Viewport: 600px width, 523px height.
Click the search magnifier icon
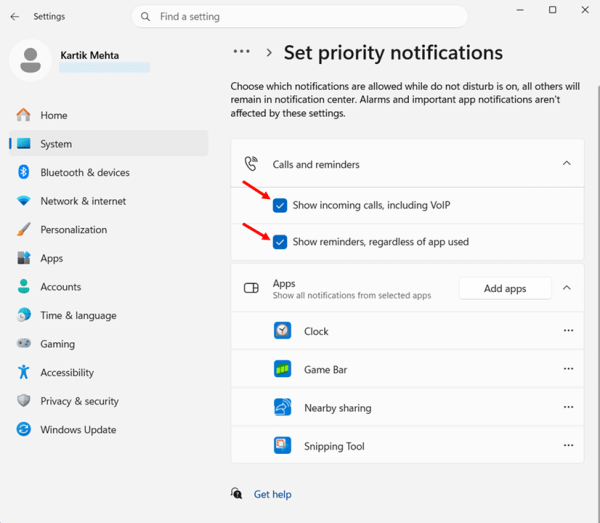[145, 17]
